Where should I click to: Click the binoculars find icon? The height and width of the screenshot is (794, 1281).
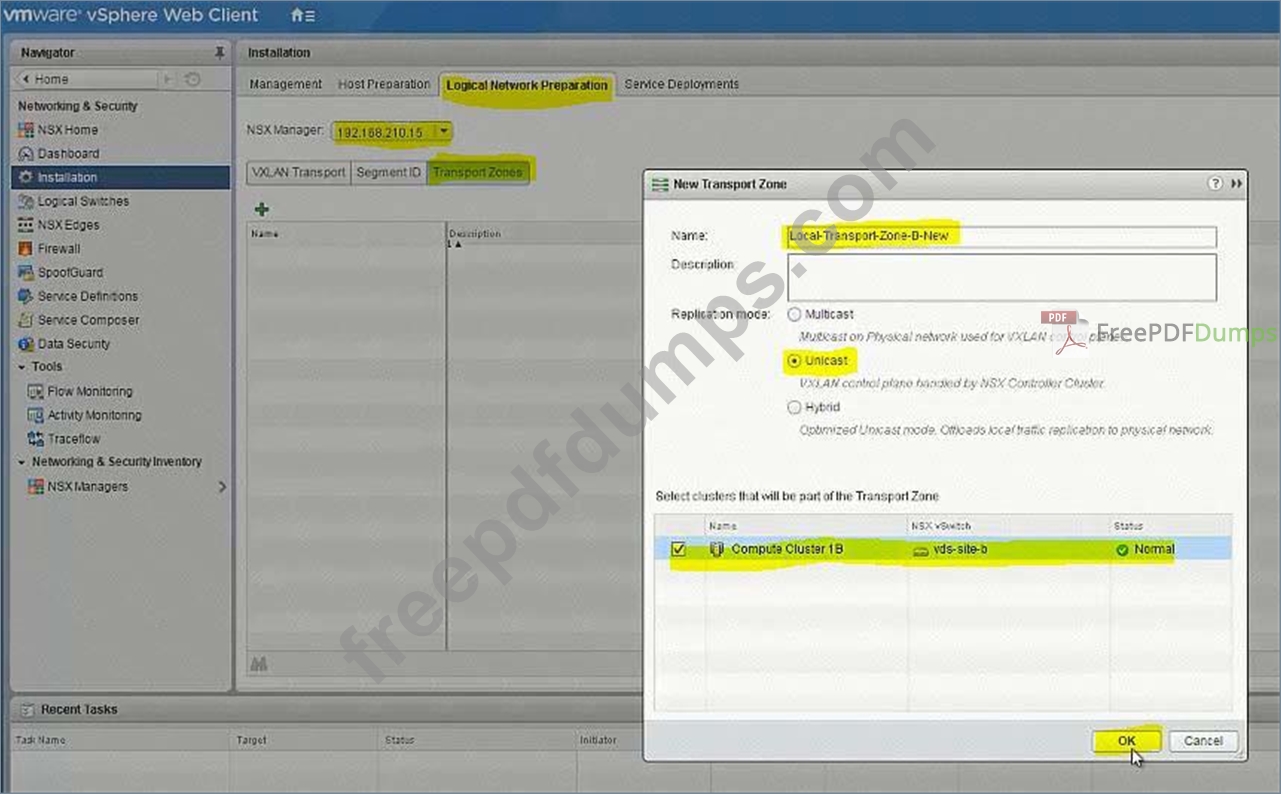(259, 664)
